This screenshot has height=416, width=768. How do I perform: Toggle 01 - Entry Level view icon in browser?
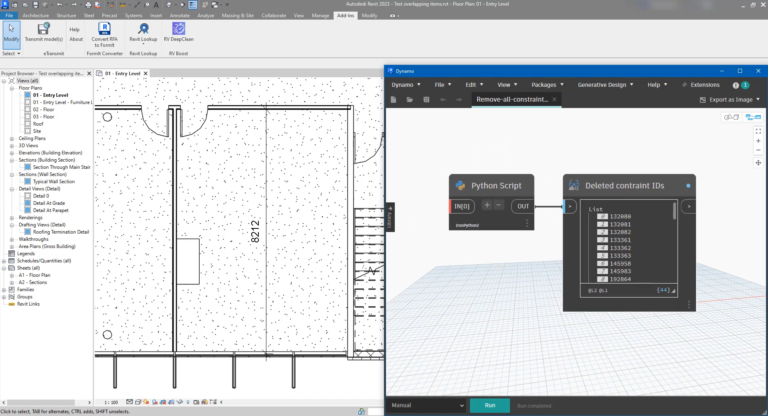point(27,95)
